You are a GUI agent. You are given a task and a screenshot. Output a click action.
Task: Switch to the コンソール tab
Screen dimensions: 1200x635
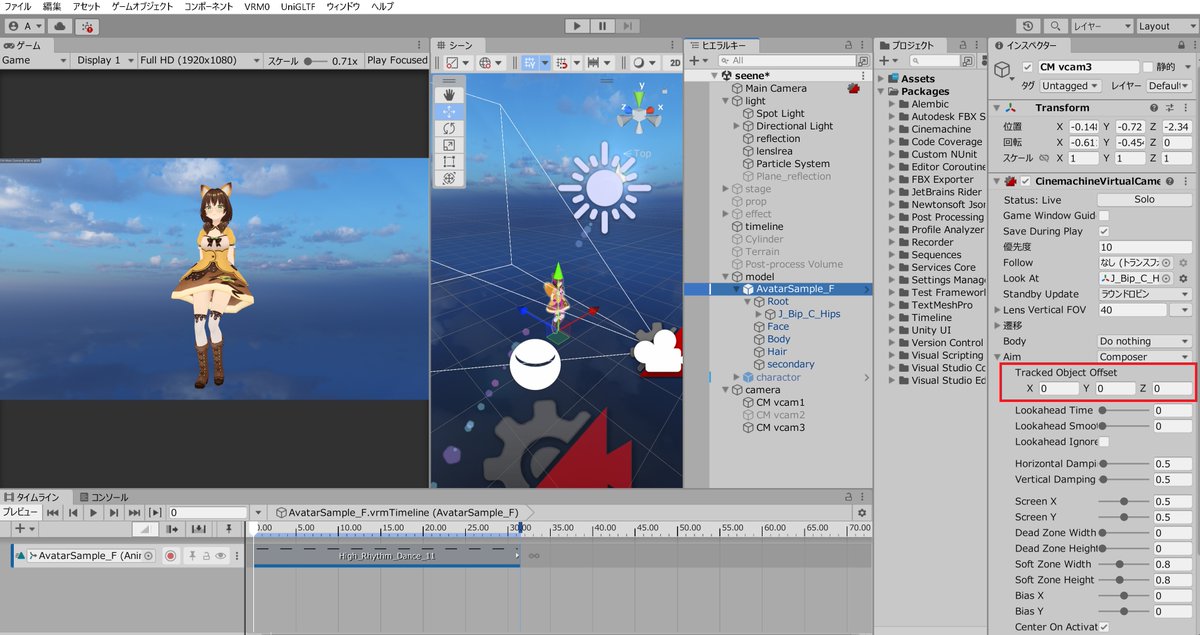coord(103,497)
